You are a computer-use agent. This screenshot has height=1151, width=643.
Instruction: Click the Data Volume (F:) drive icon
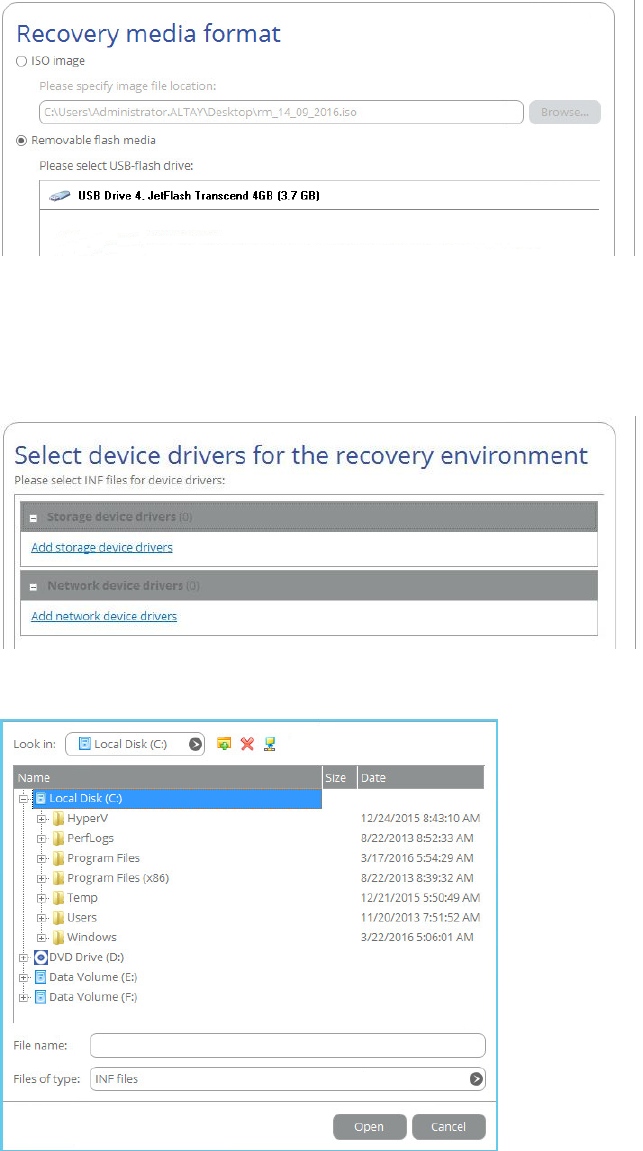point(40,997)
